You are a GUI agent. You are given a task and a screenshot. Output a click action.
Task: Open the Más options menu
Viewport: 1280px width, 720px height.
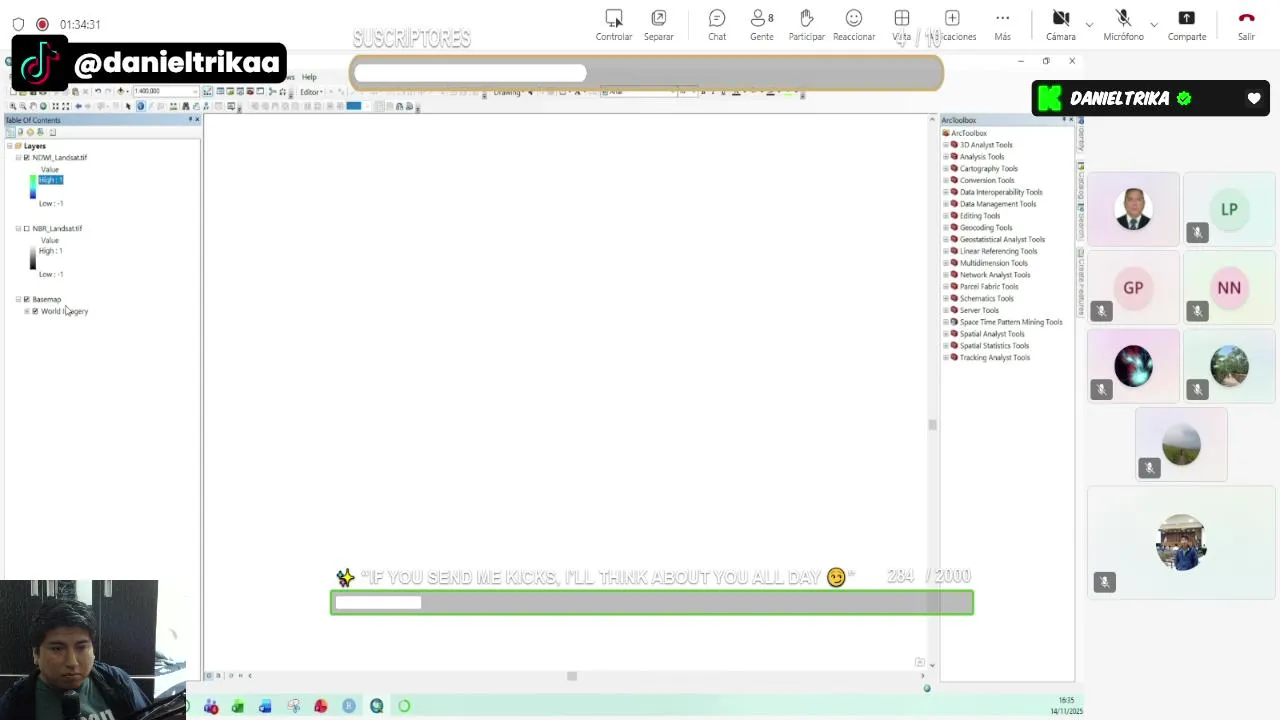click(1002, 24)
